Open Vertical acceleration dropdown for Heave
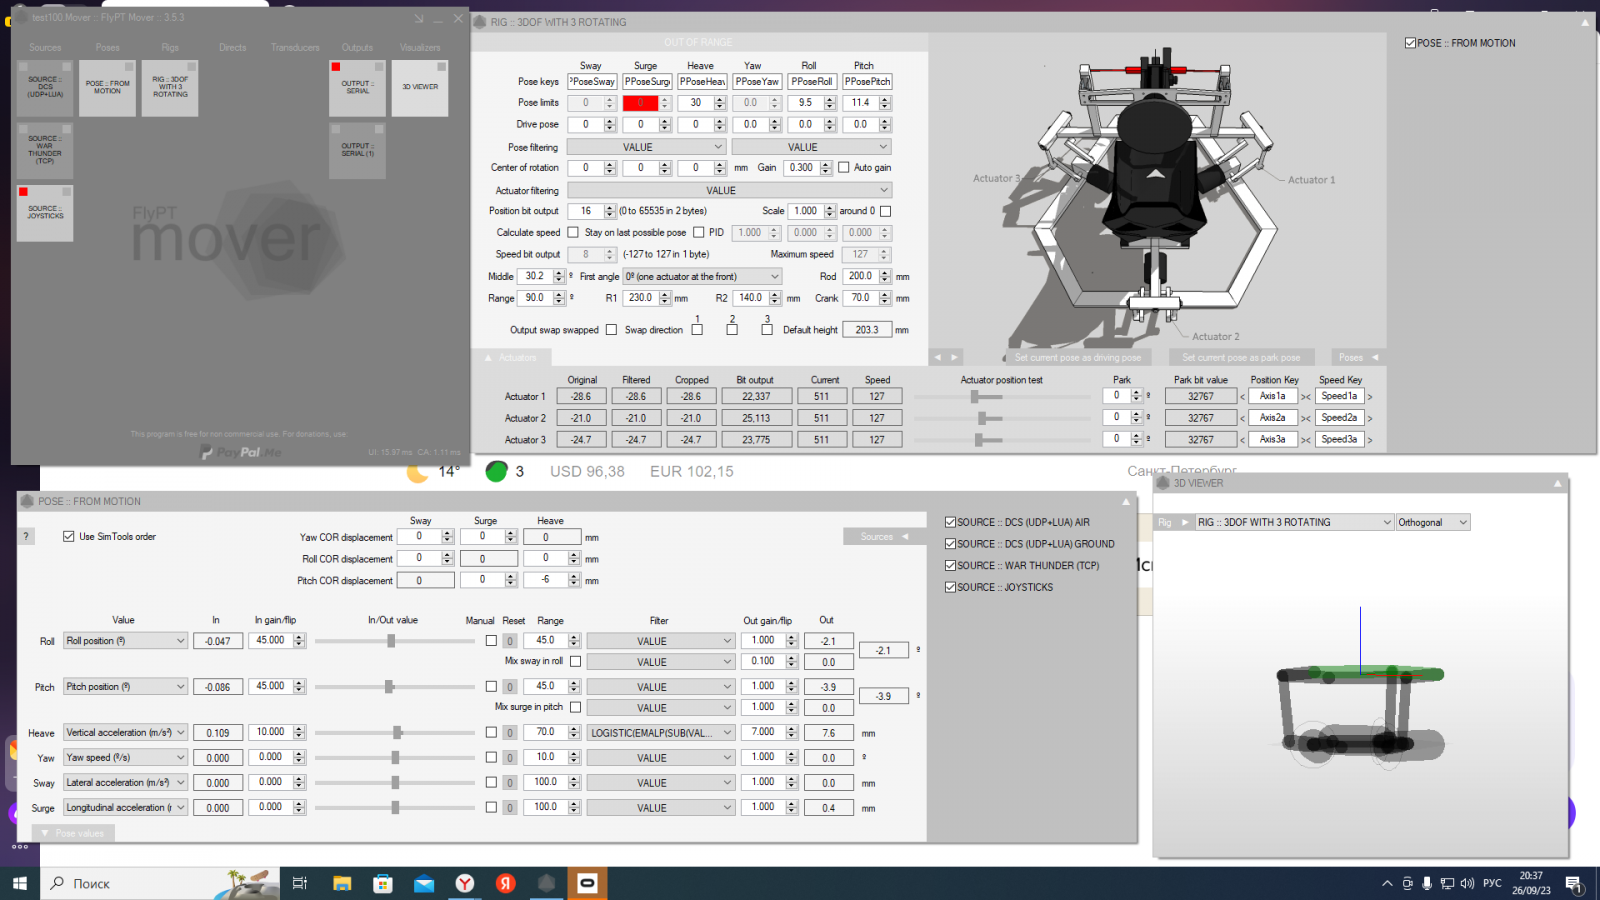 (x=126, y=733)
